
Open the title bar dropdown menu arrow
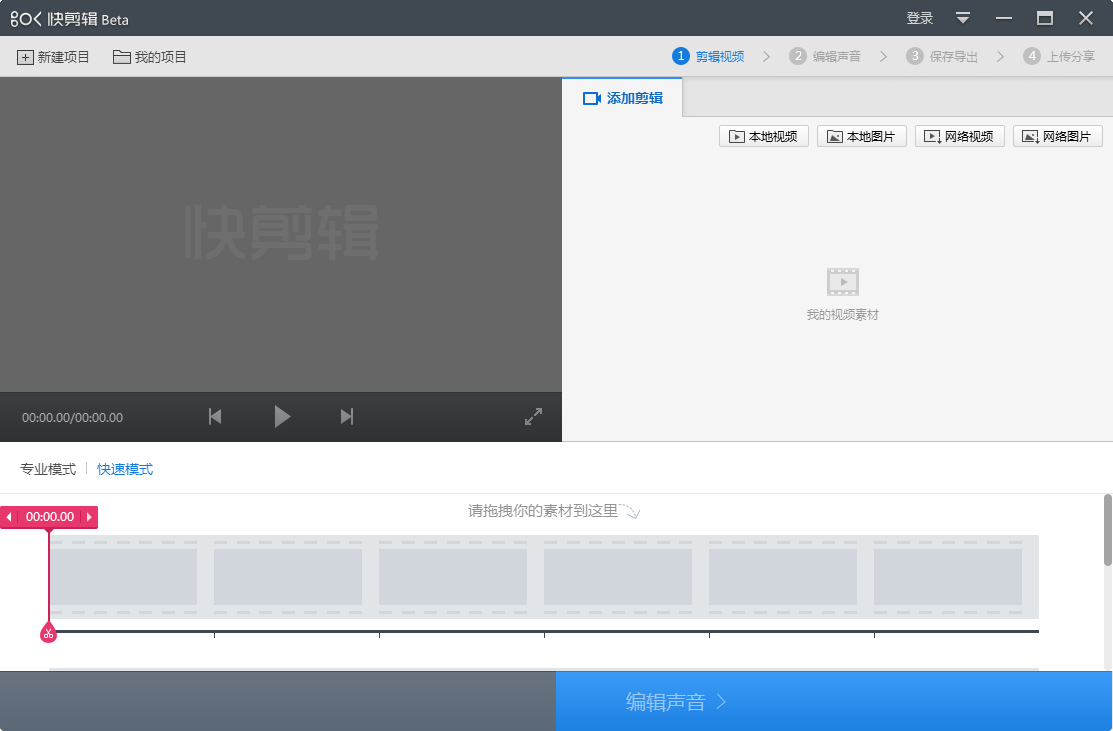coord(963,18)
